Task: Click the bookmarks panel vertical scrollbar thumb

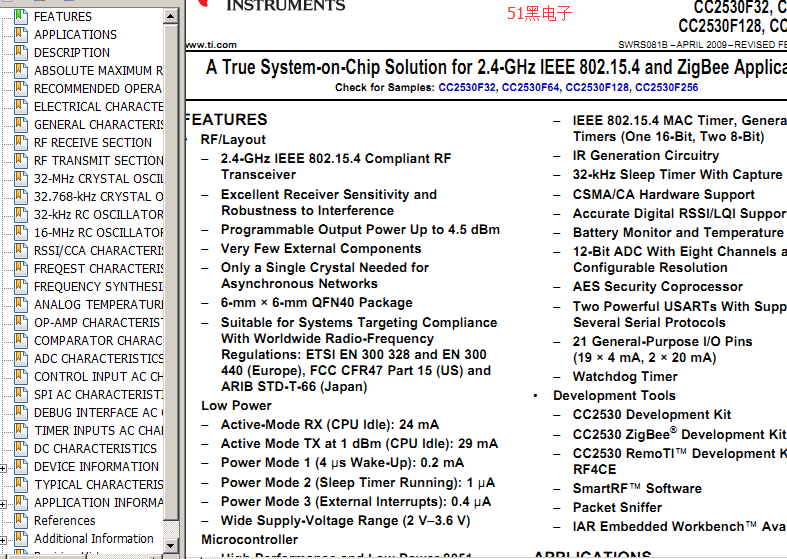Action: coord(171,271)
